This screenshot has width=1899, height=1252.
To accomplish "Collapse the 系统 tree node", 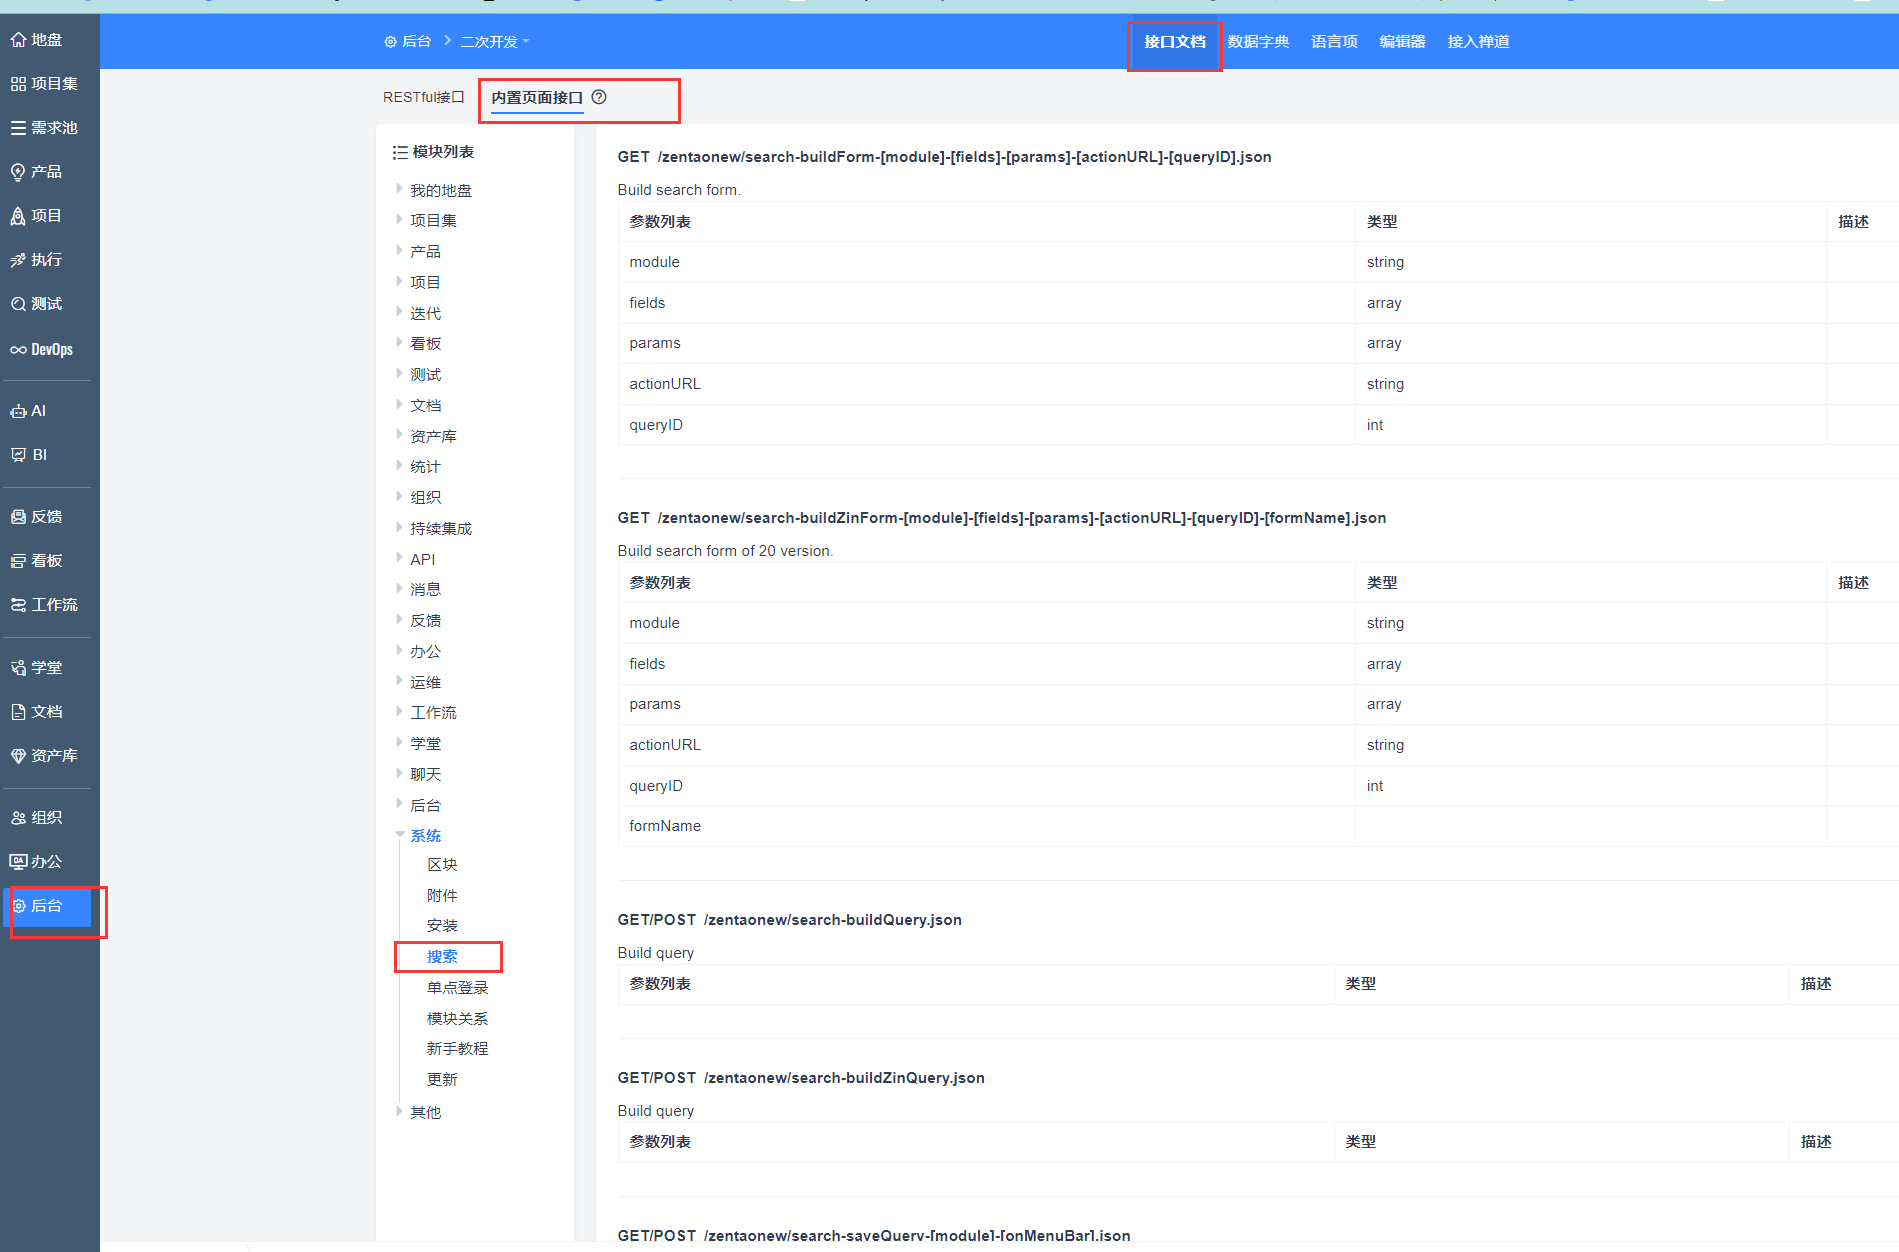I will pyautogui.click(x=399, y=835).
